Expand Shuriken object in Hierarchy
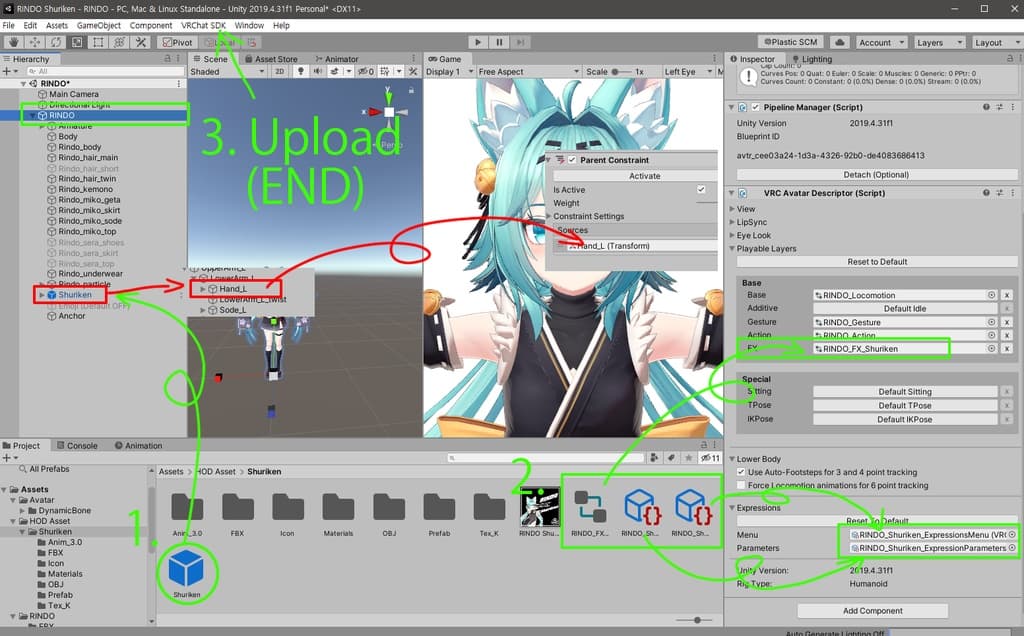 point(42,295)
